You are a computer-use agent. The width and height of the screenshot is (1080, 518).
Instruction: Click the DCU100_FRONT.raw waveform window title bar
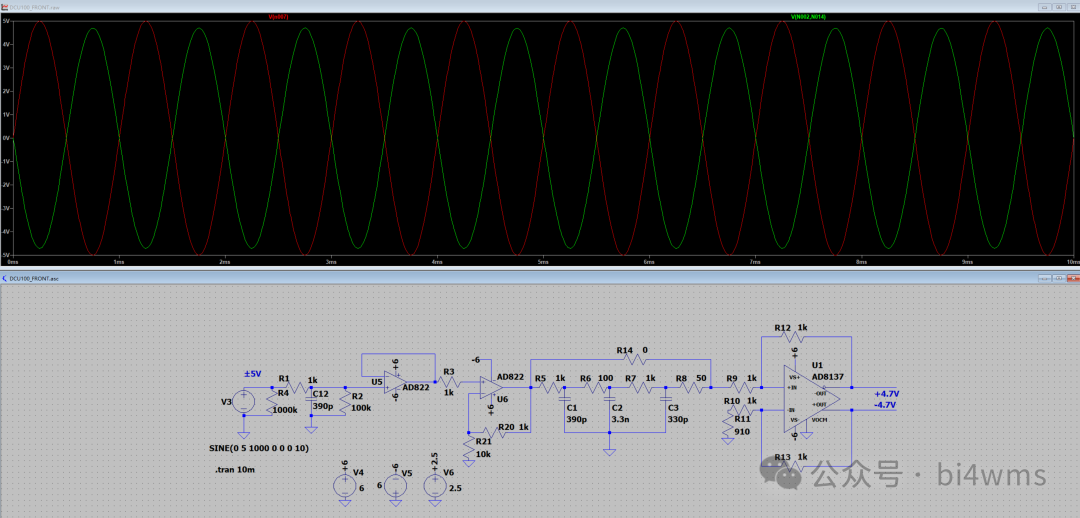coord(500,5)
